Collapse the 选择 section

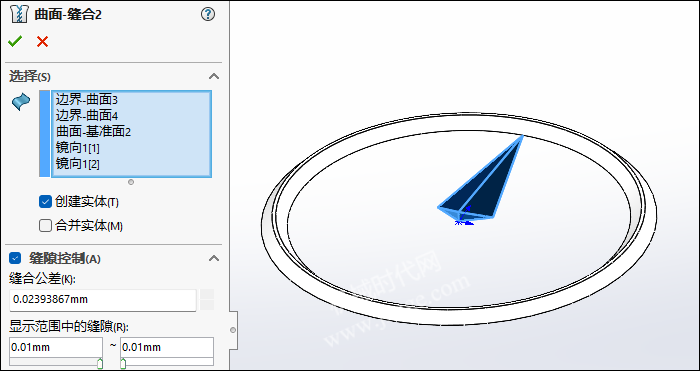(214, 76)
